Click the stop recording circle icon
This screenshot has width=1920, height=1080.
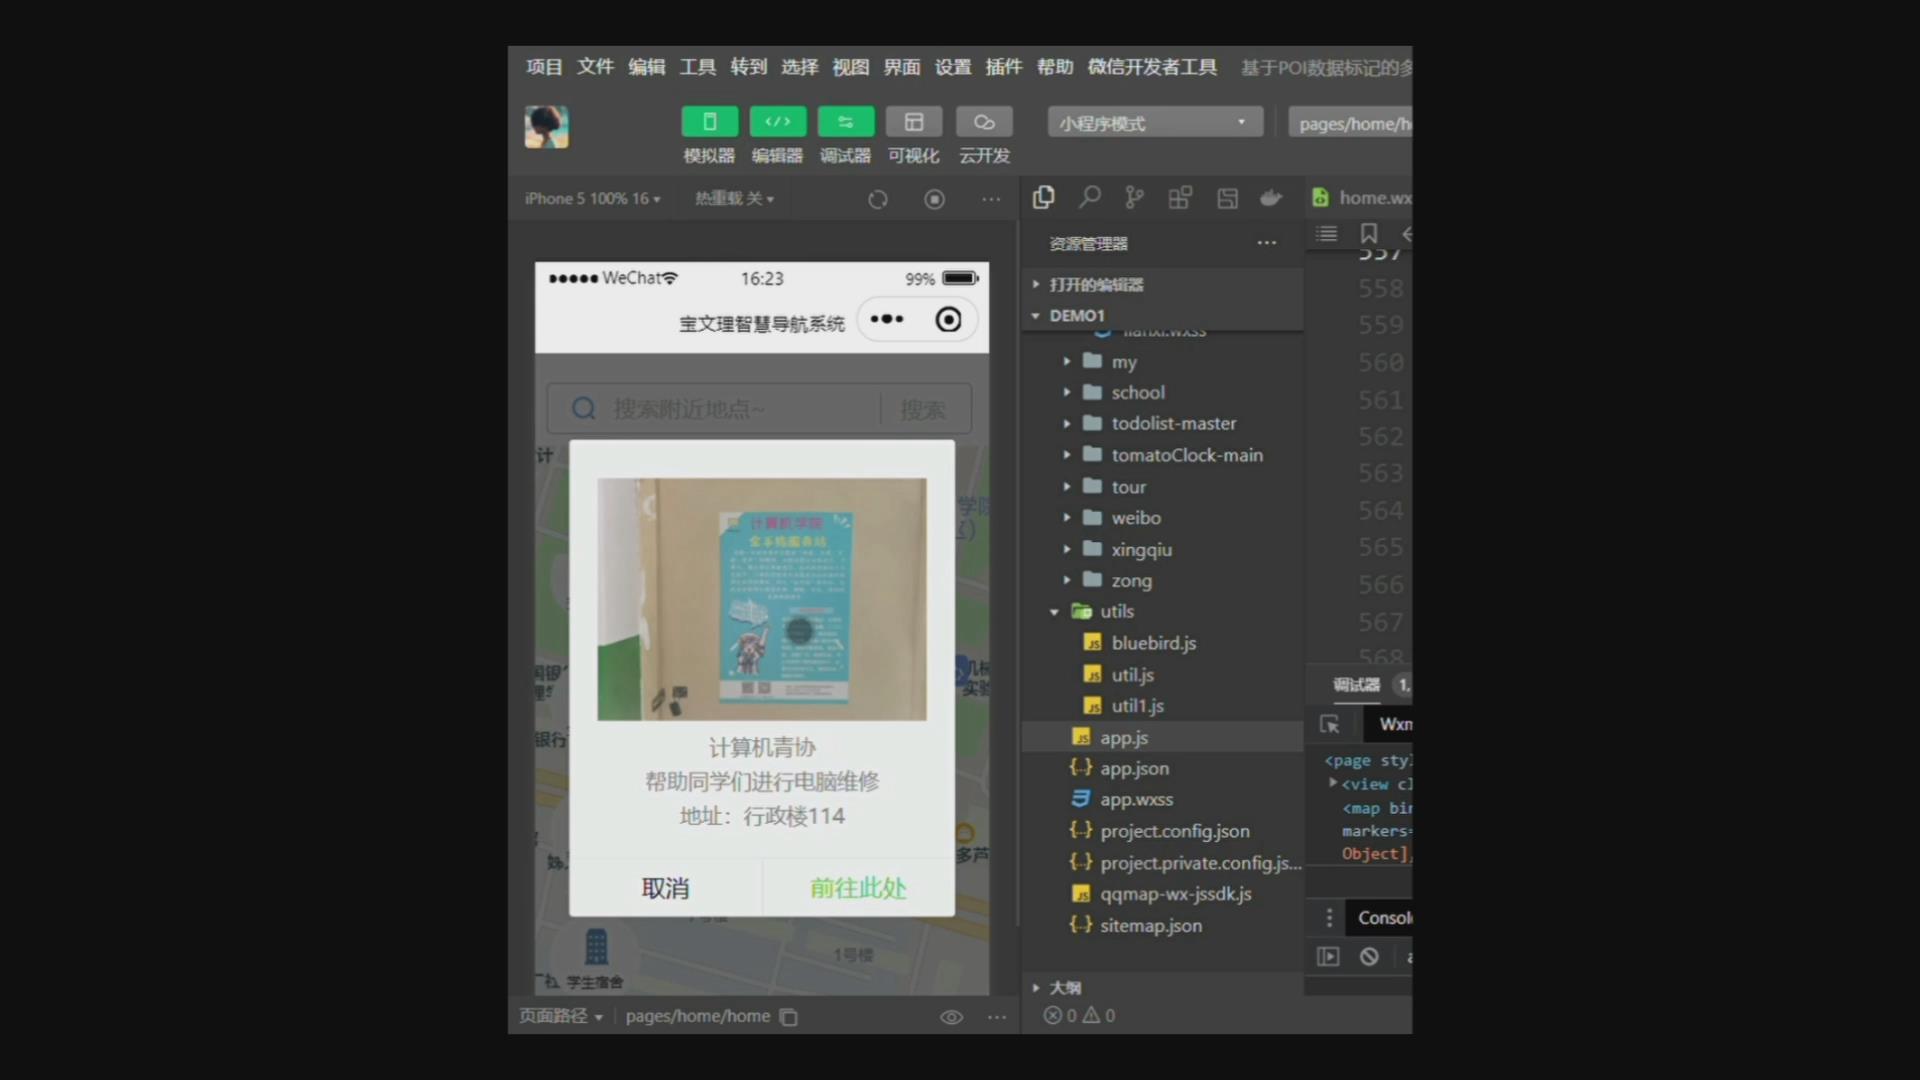[934, 198]
